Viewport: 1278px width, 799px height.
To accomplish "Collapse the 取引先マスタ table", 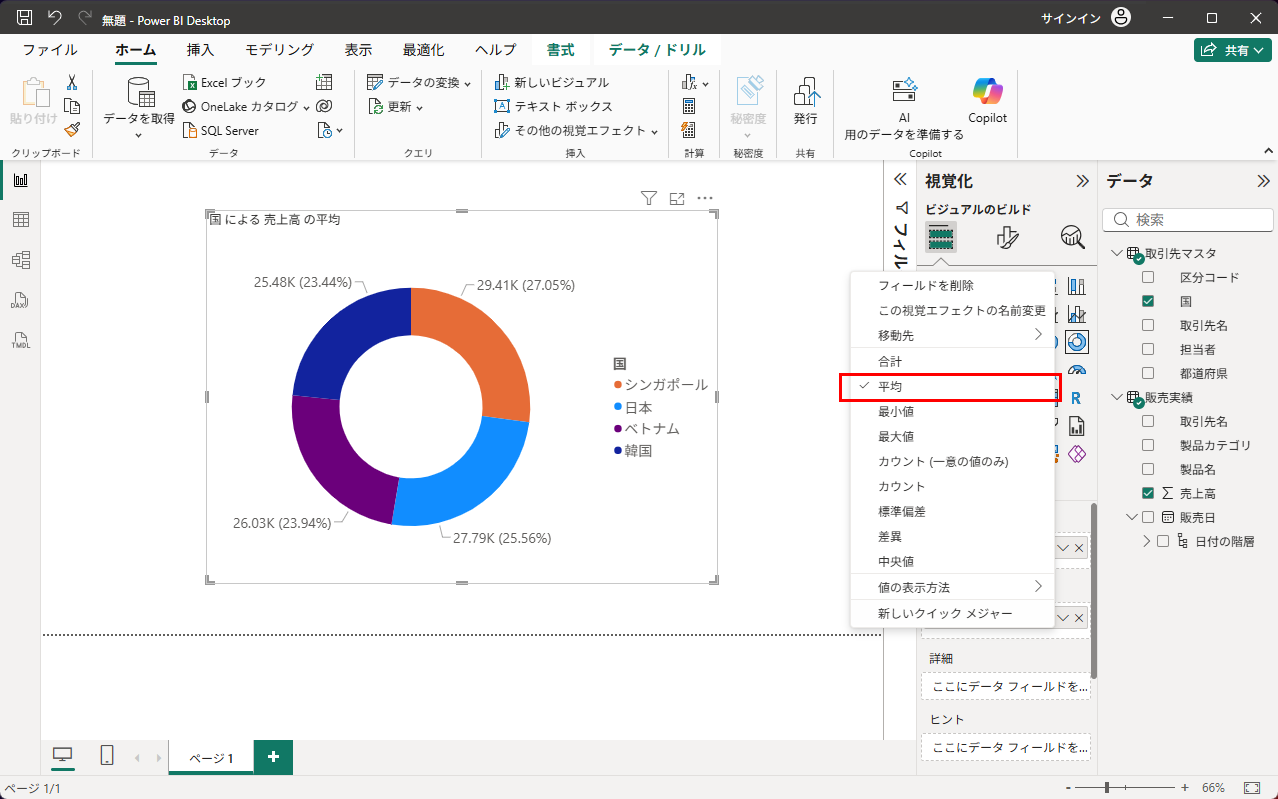I will tap(1117, 253).
